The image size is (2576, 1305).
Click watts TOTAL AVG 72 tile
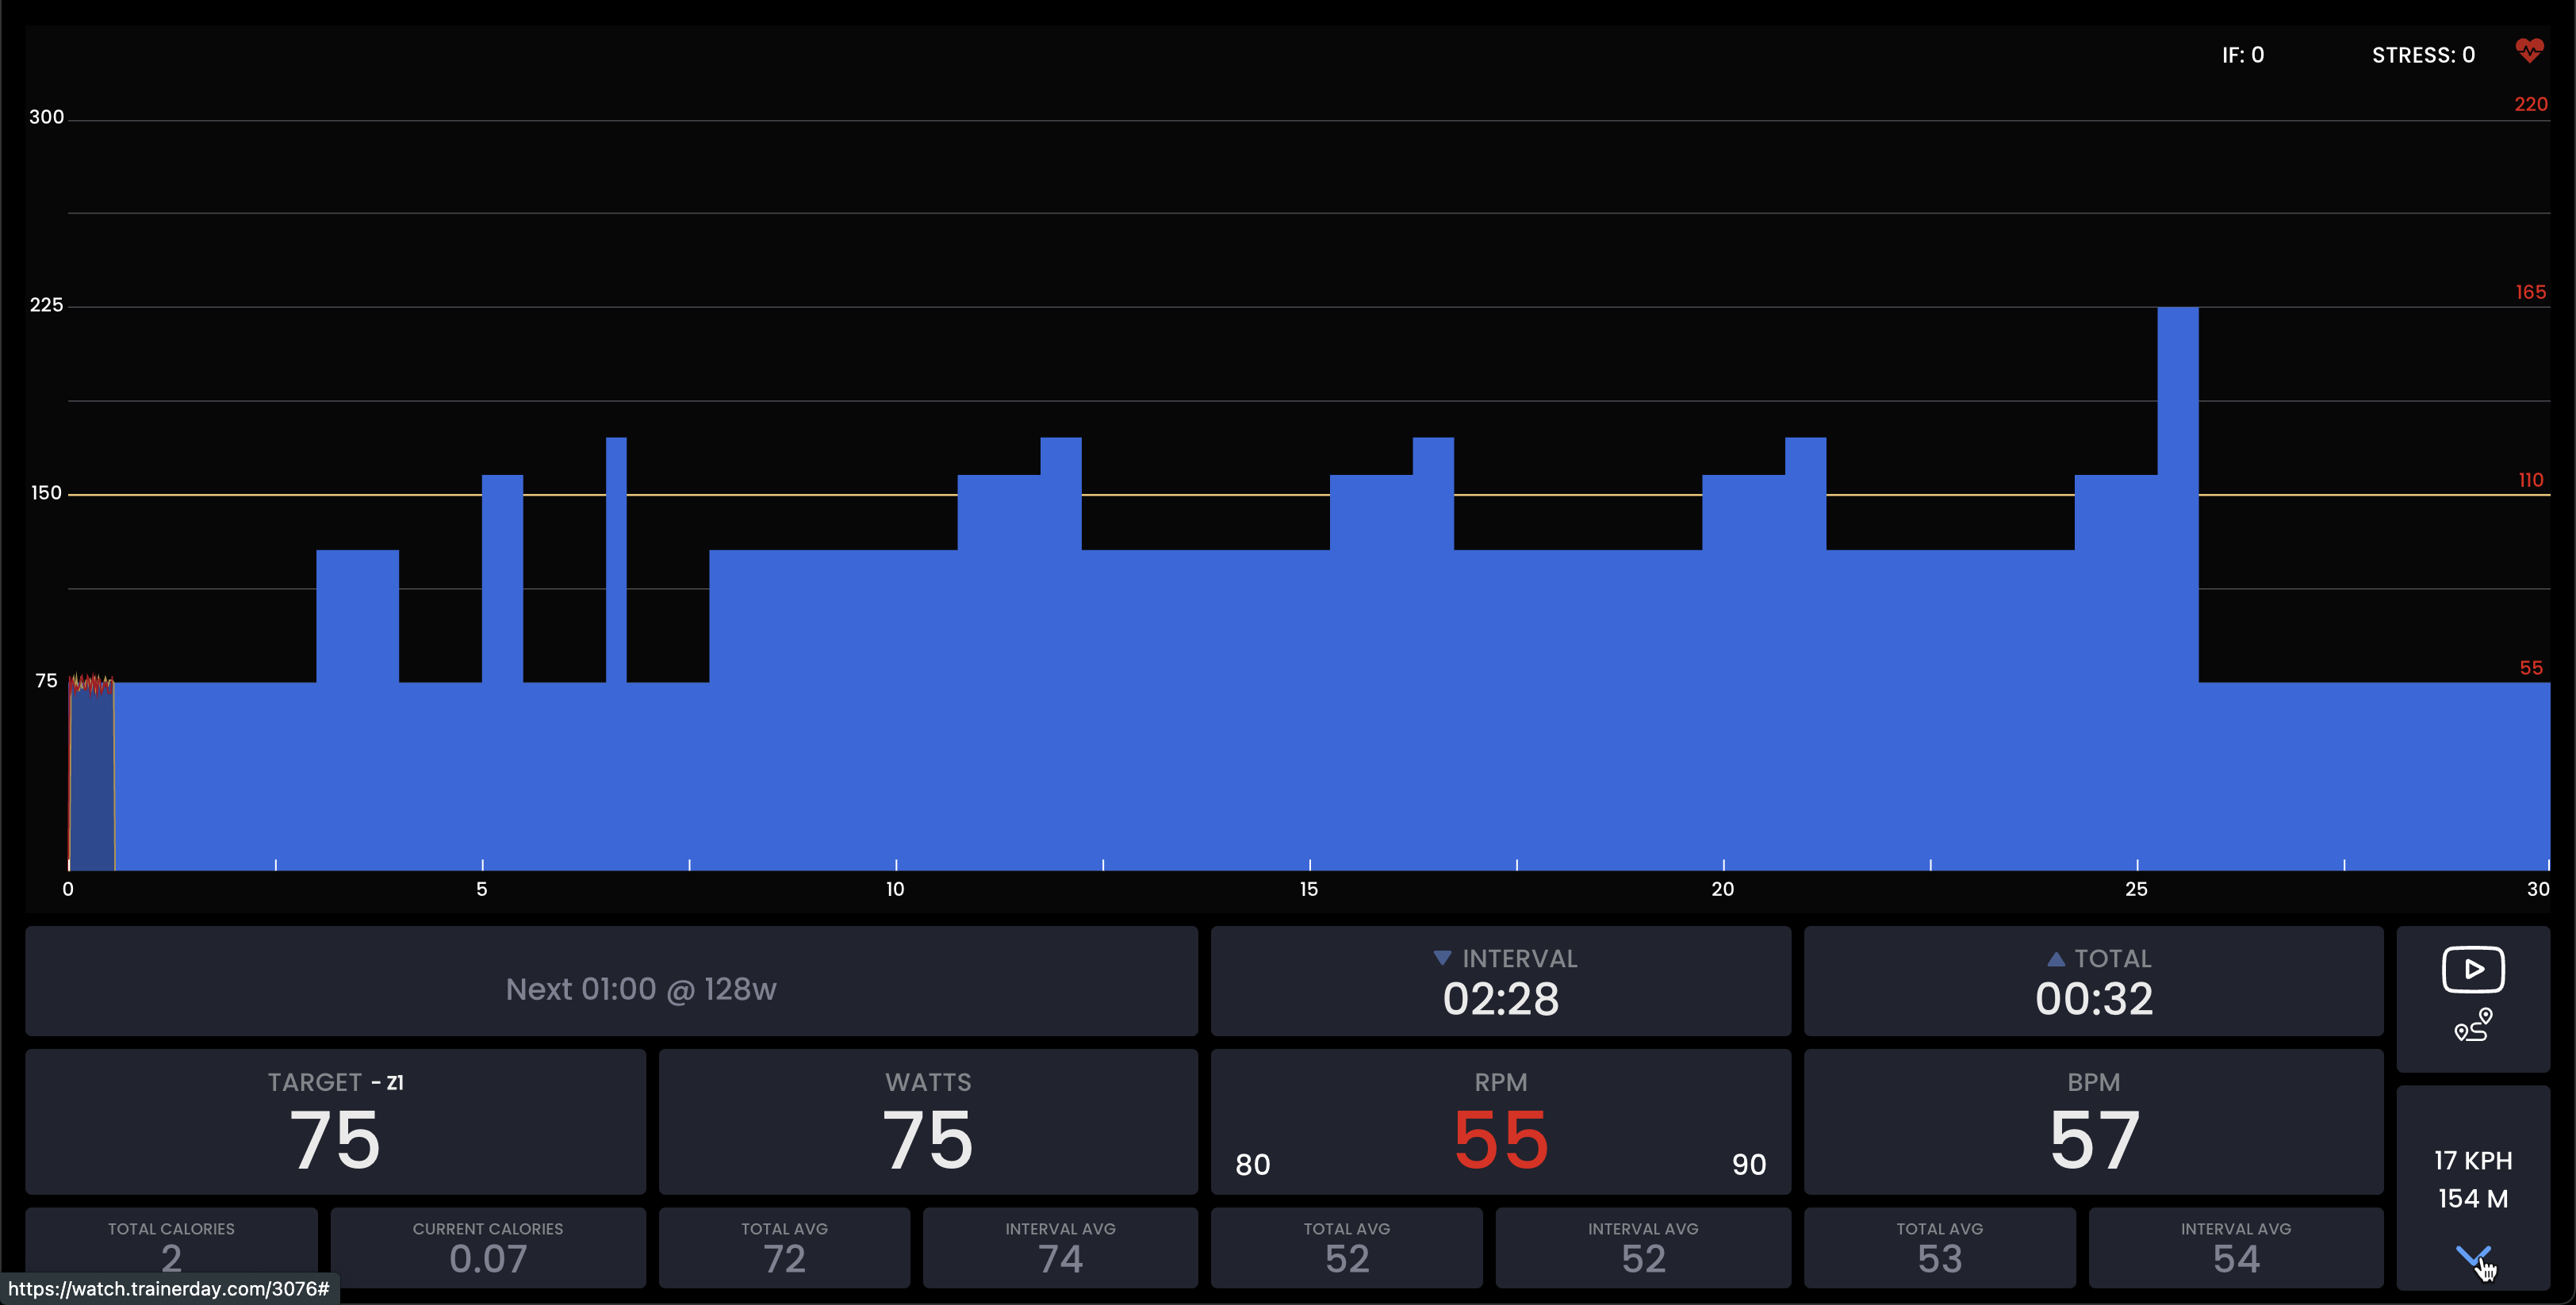784,1248
